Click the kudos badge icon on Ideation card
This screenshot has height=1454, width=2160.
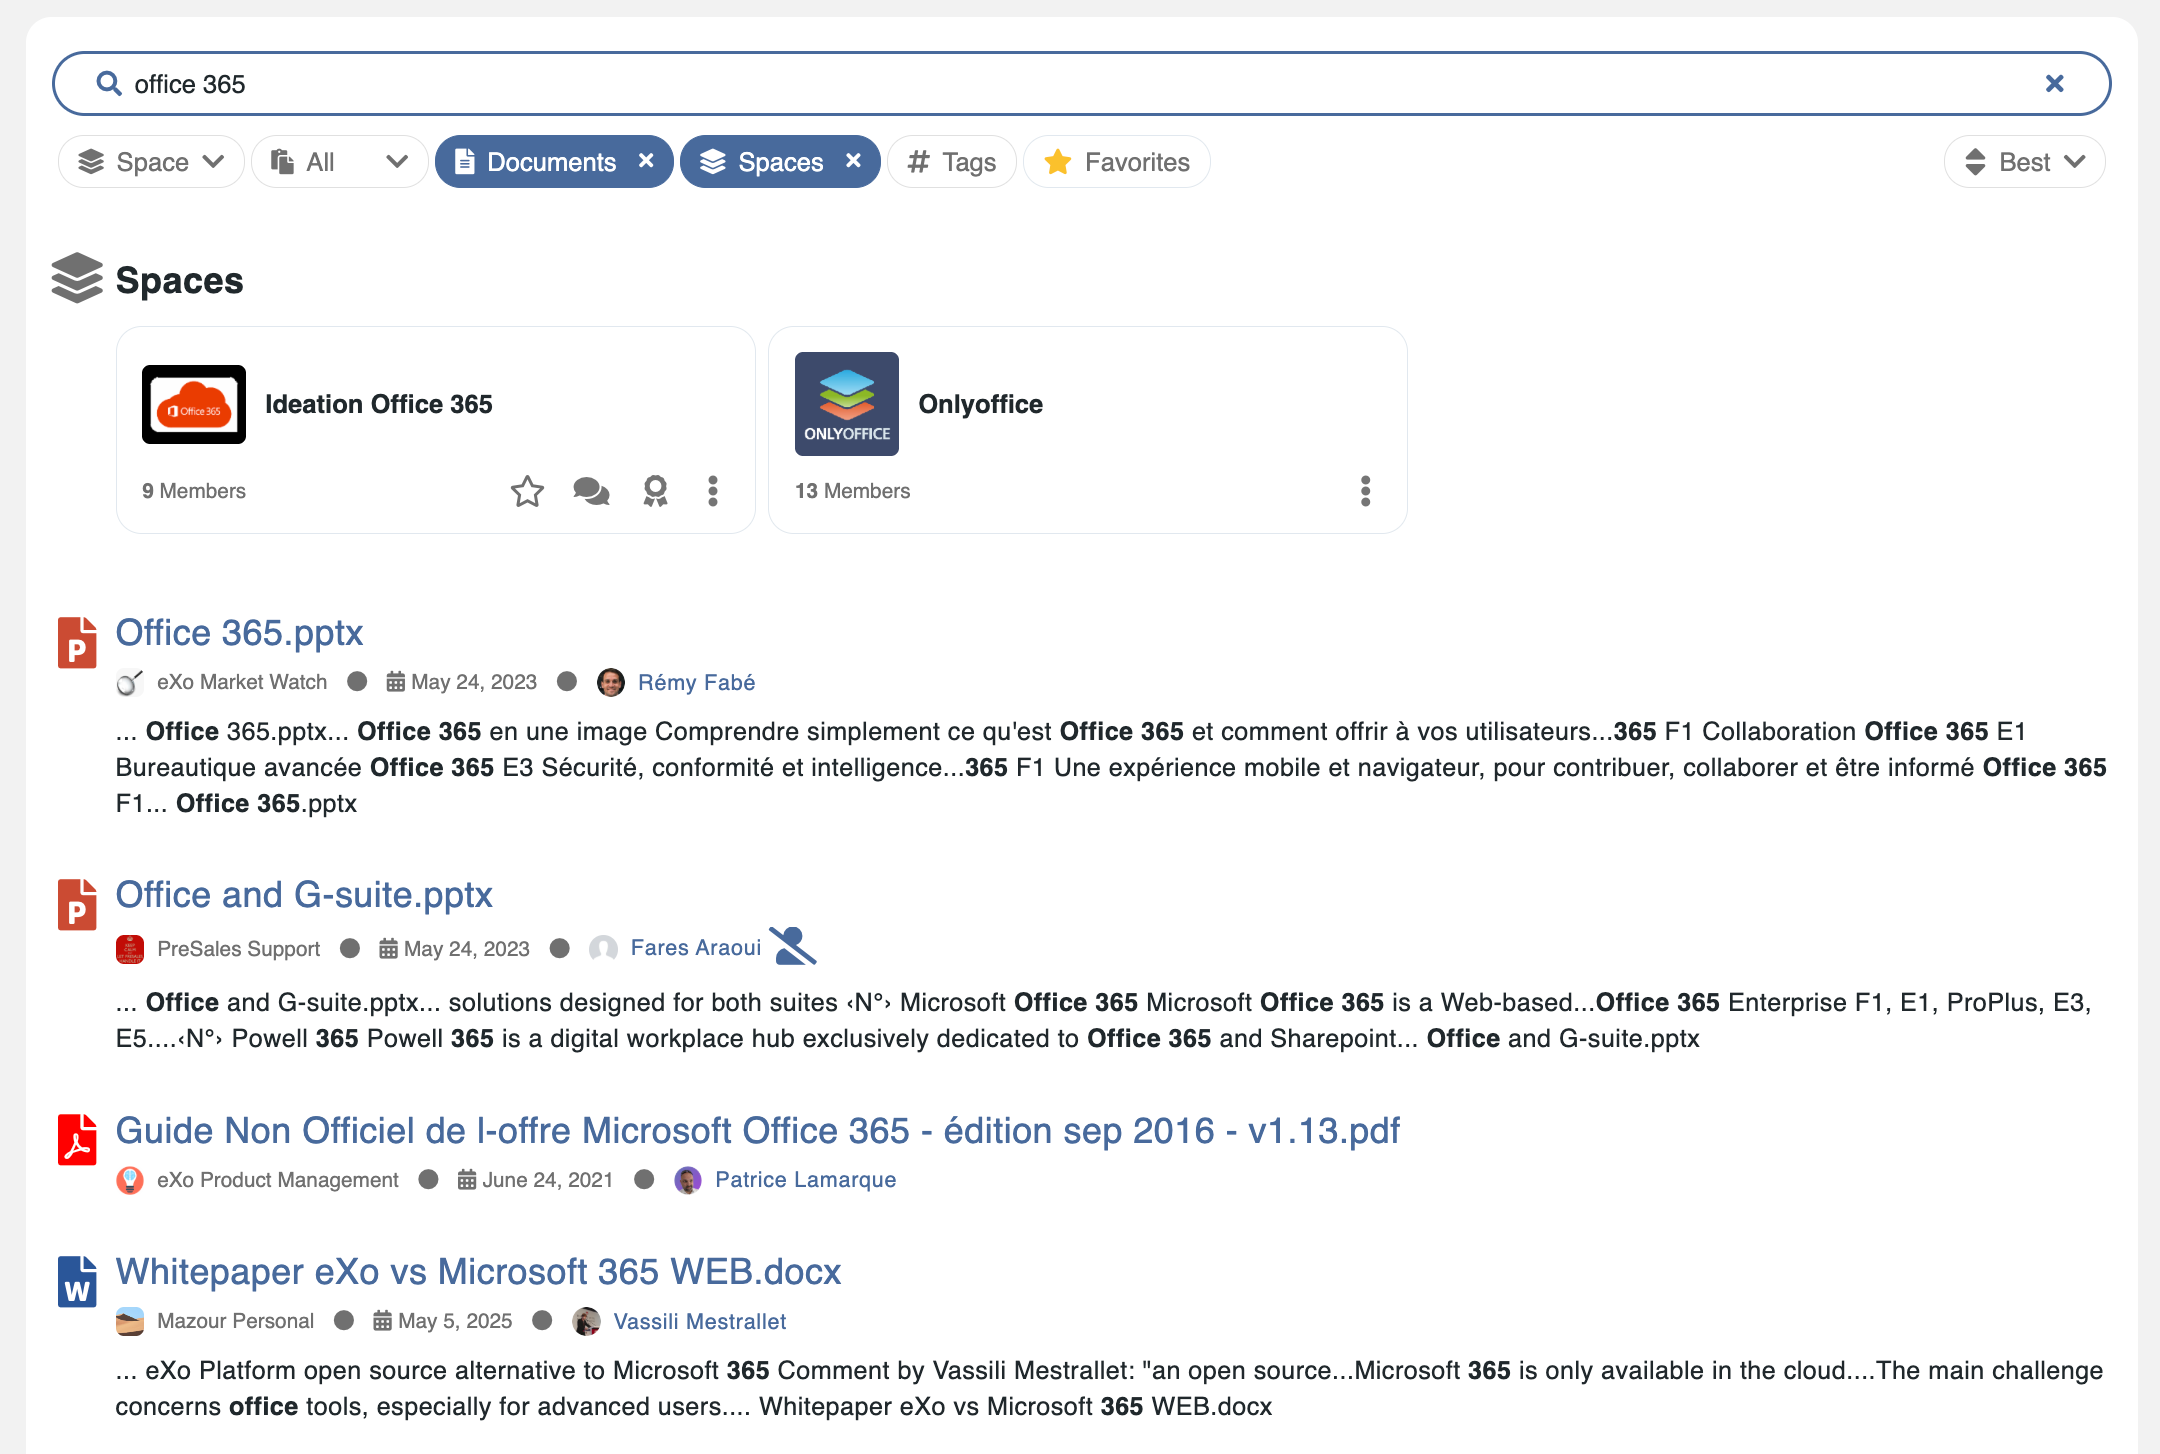655,491
